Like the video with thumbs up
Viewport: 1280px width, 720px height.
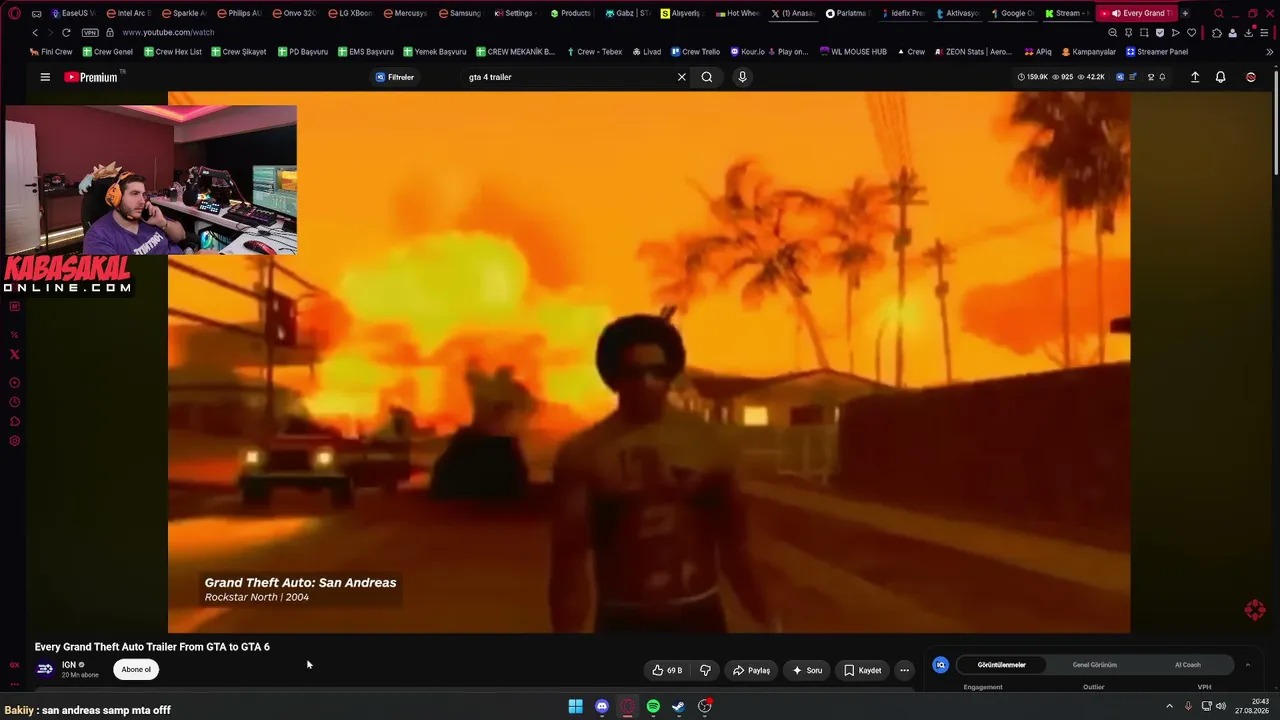coord(667,670)
